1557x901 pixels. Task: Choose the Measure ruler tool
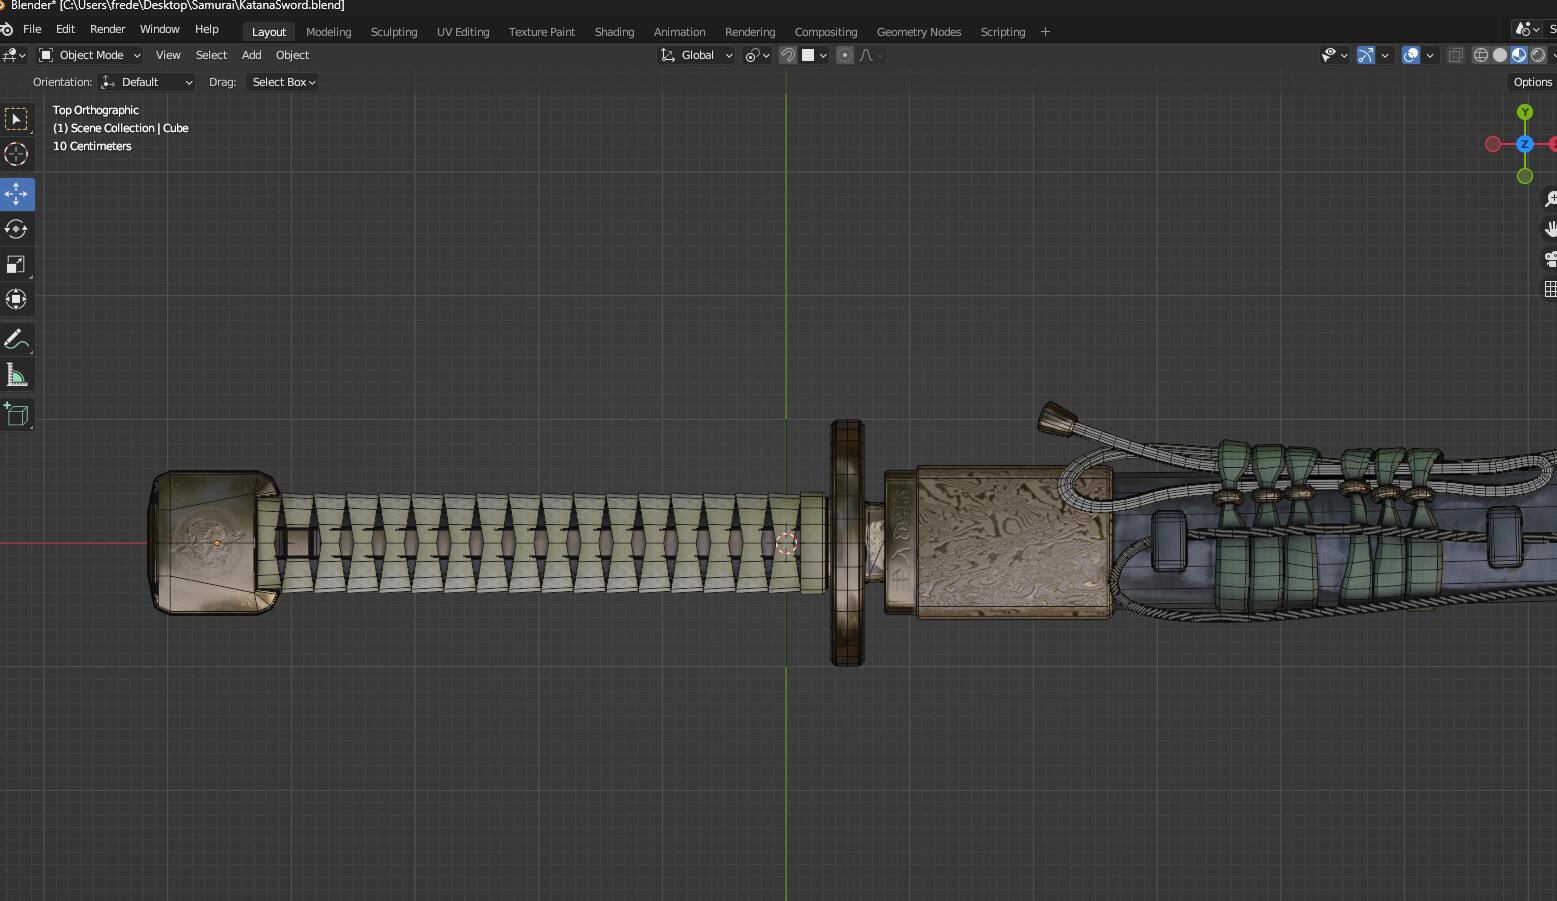coord(16,375)
